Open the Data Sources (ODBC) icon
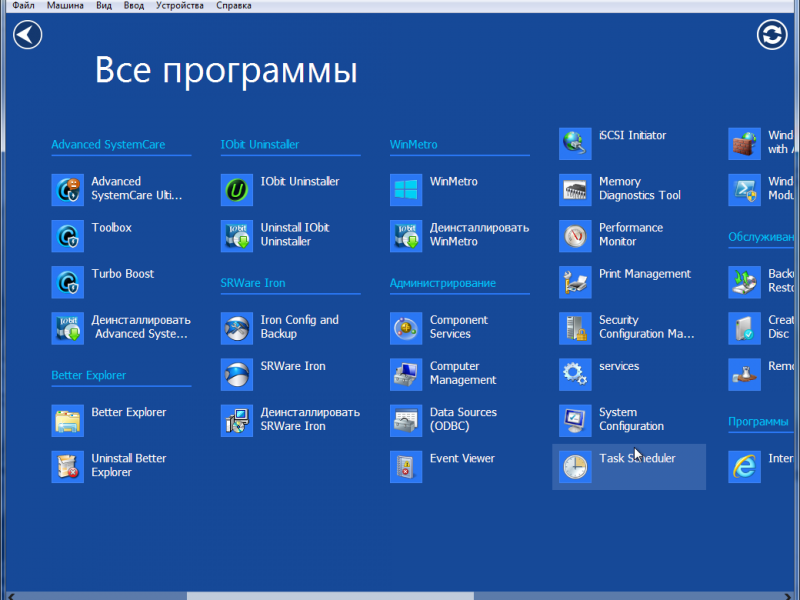Image resolution: width=800 pixels, height=600 pixels. [406, 420]
